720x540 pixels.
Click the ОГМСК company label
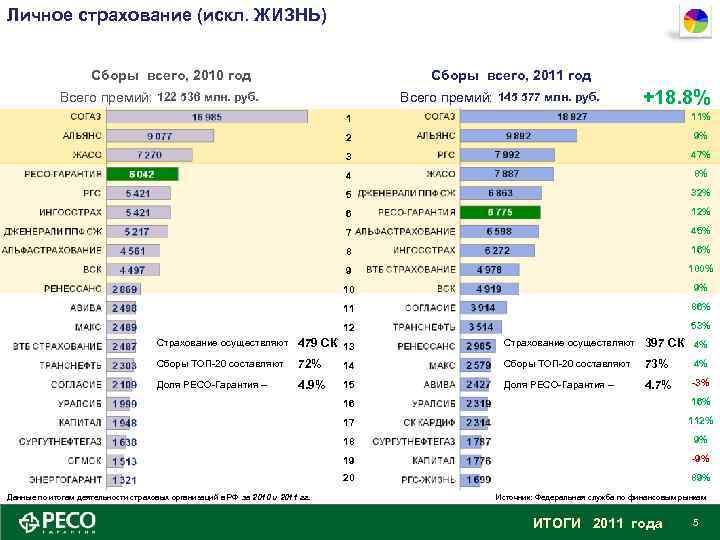point(84,461)
